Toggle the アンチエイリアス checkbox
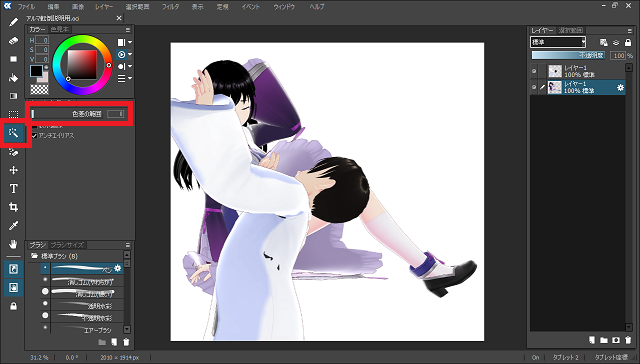 tap(34, 135)
